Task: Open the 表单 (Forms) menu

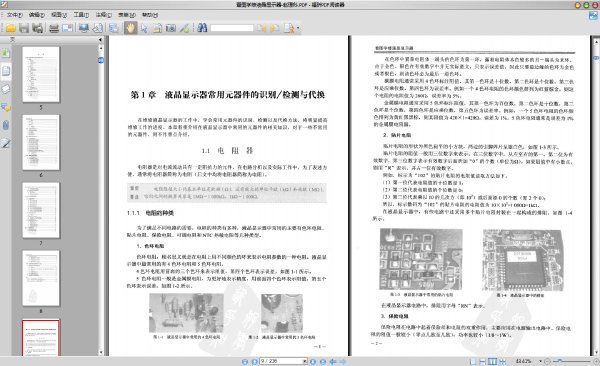Action: click(127, 15)
